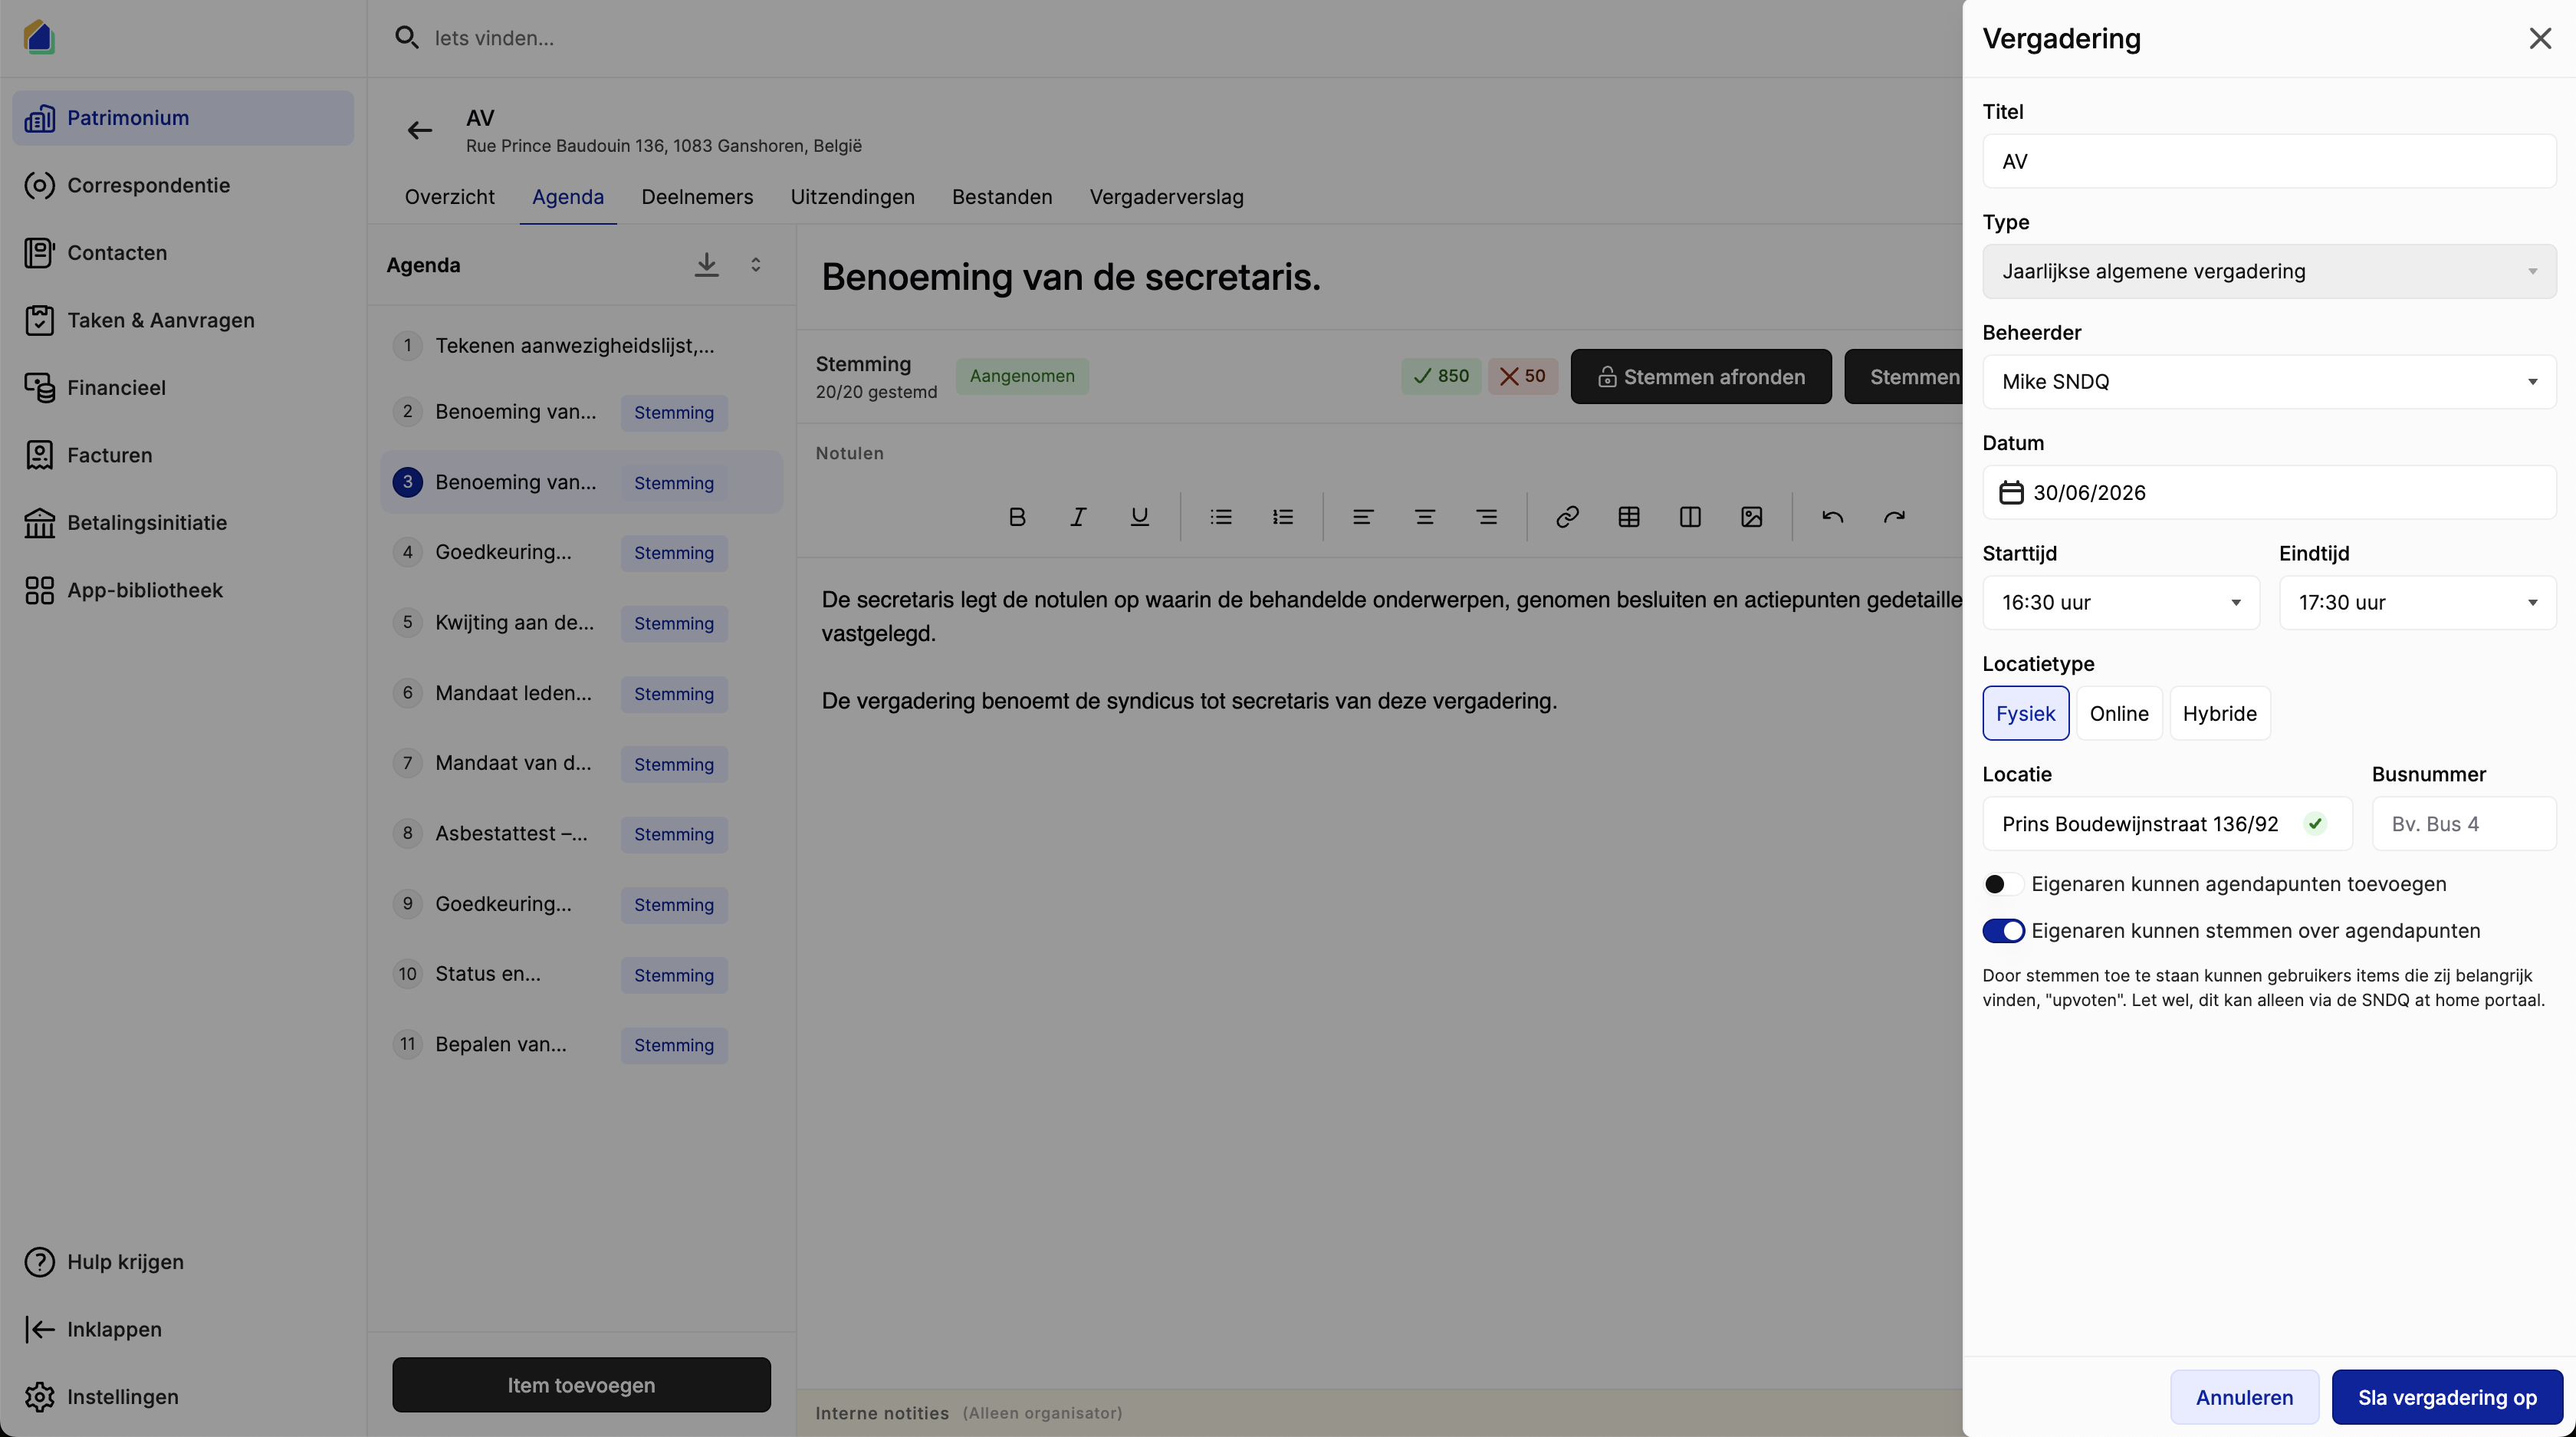Undo last edit
2576x1437 pixels.
[1832, 517]
